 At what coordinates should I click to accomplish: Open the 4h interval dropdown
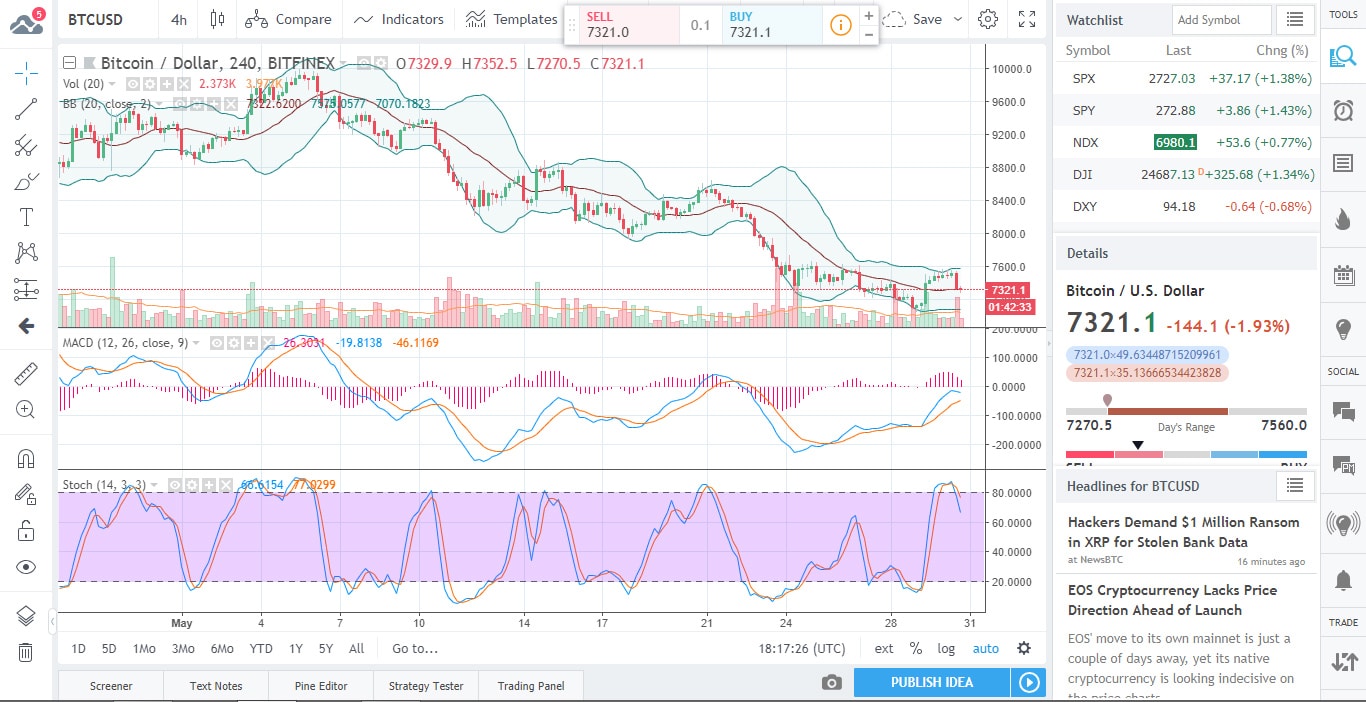pos(178,19)
